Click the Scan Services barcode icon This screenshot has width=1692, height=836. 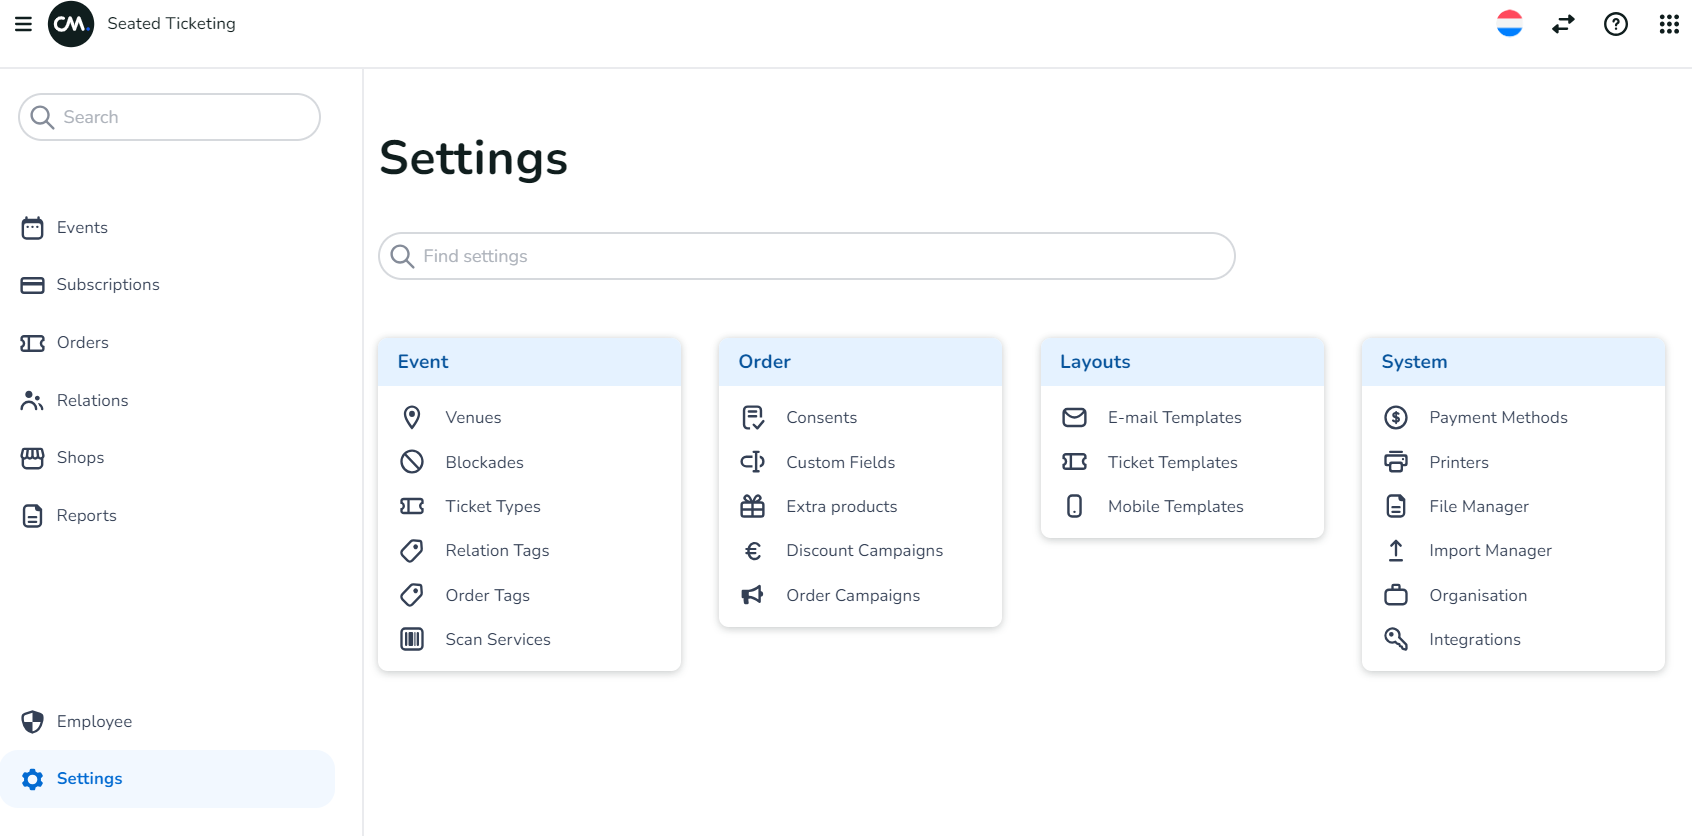click(x=412, y=640)
